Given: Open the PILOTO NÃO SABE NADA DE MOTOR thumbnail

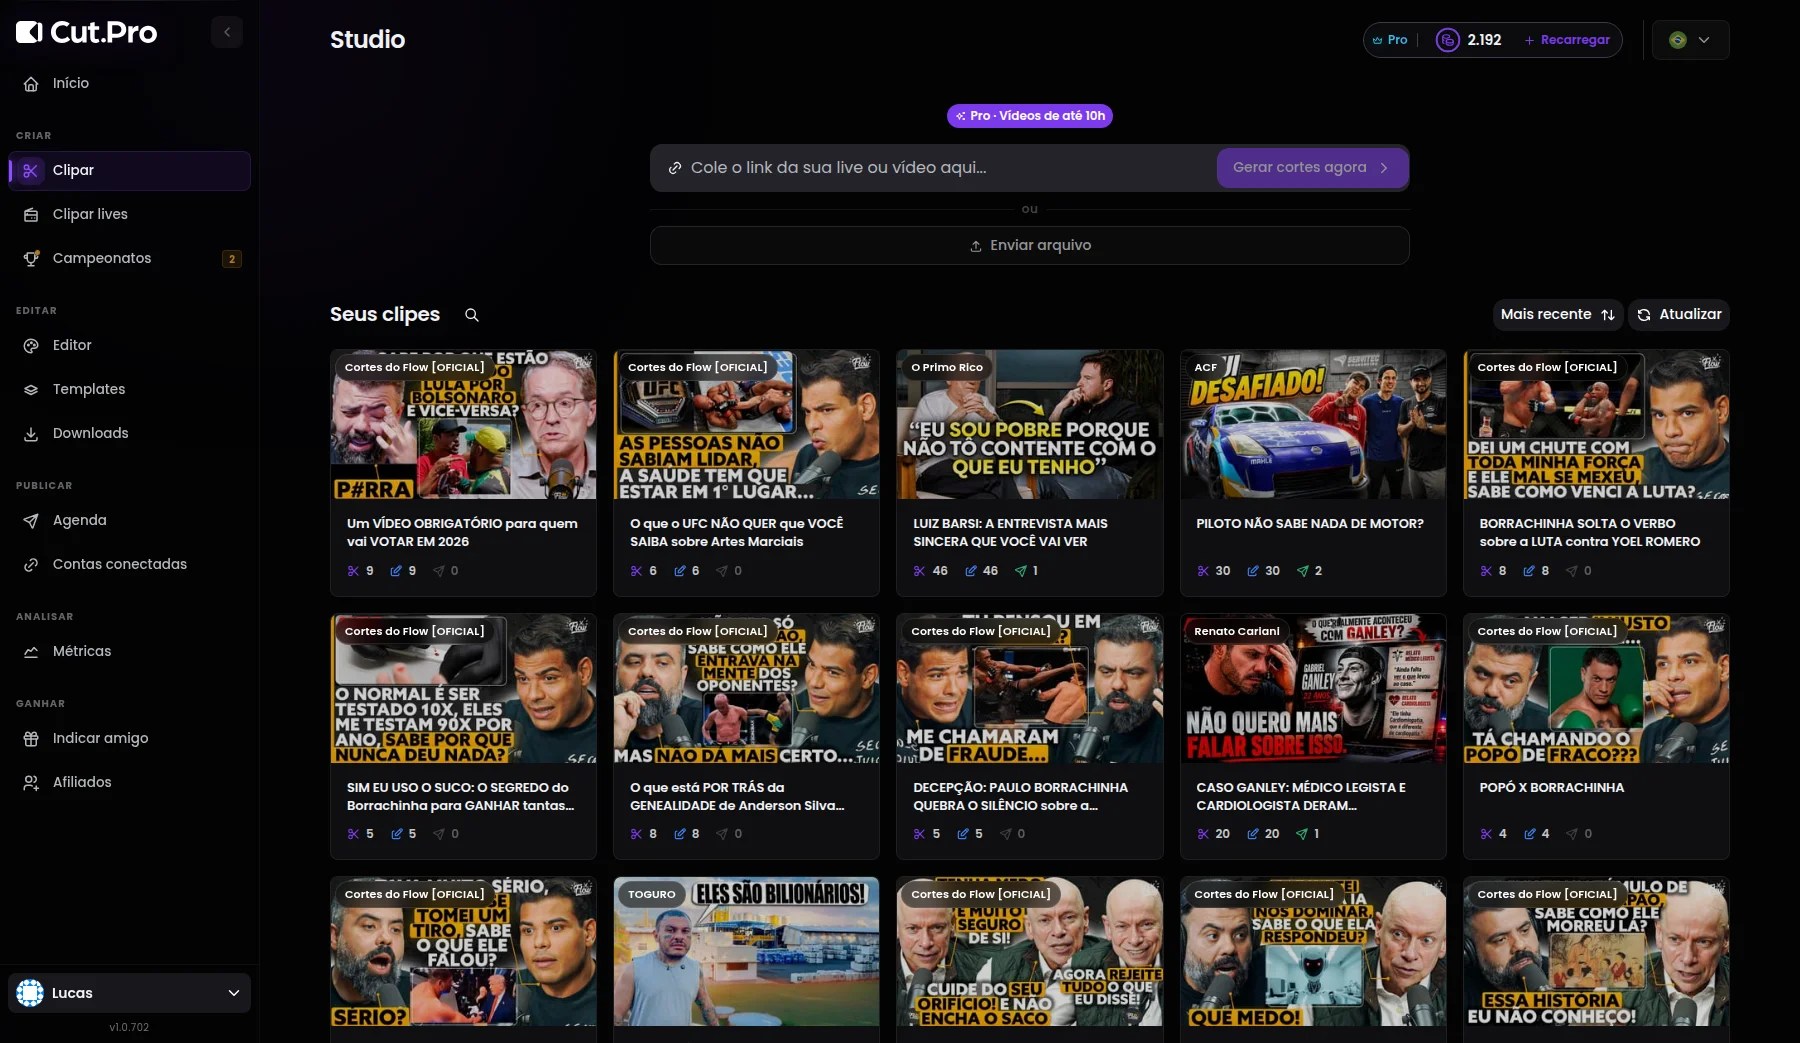Looking at the screenshot, I should point(1313,425).
